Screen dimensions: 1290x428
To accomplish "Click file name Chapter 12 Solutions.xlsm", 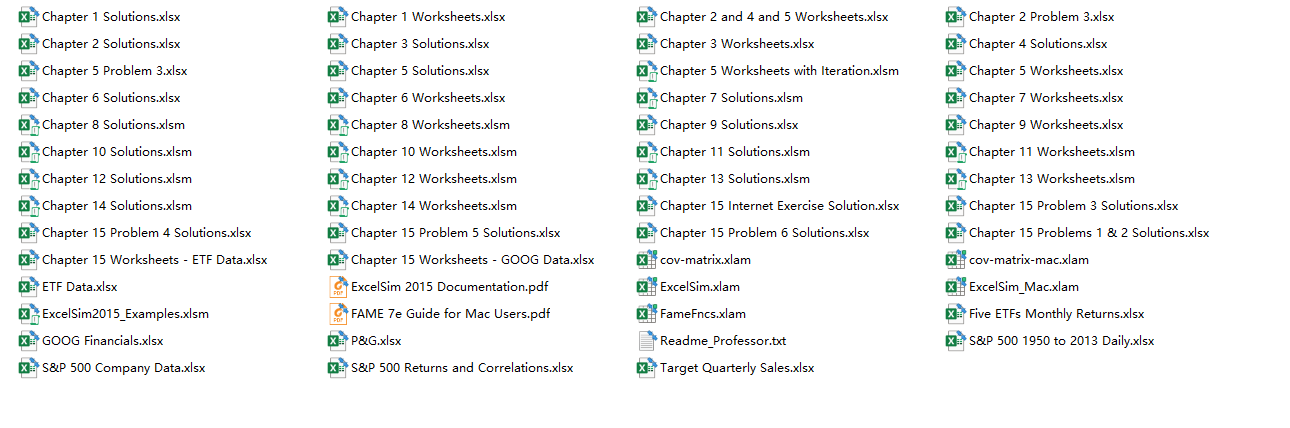I will pos(117,179).
